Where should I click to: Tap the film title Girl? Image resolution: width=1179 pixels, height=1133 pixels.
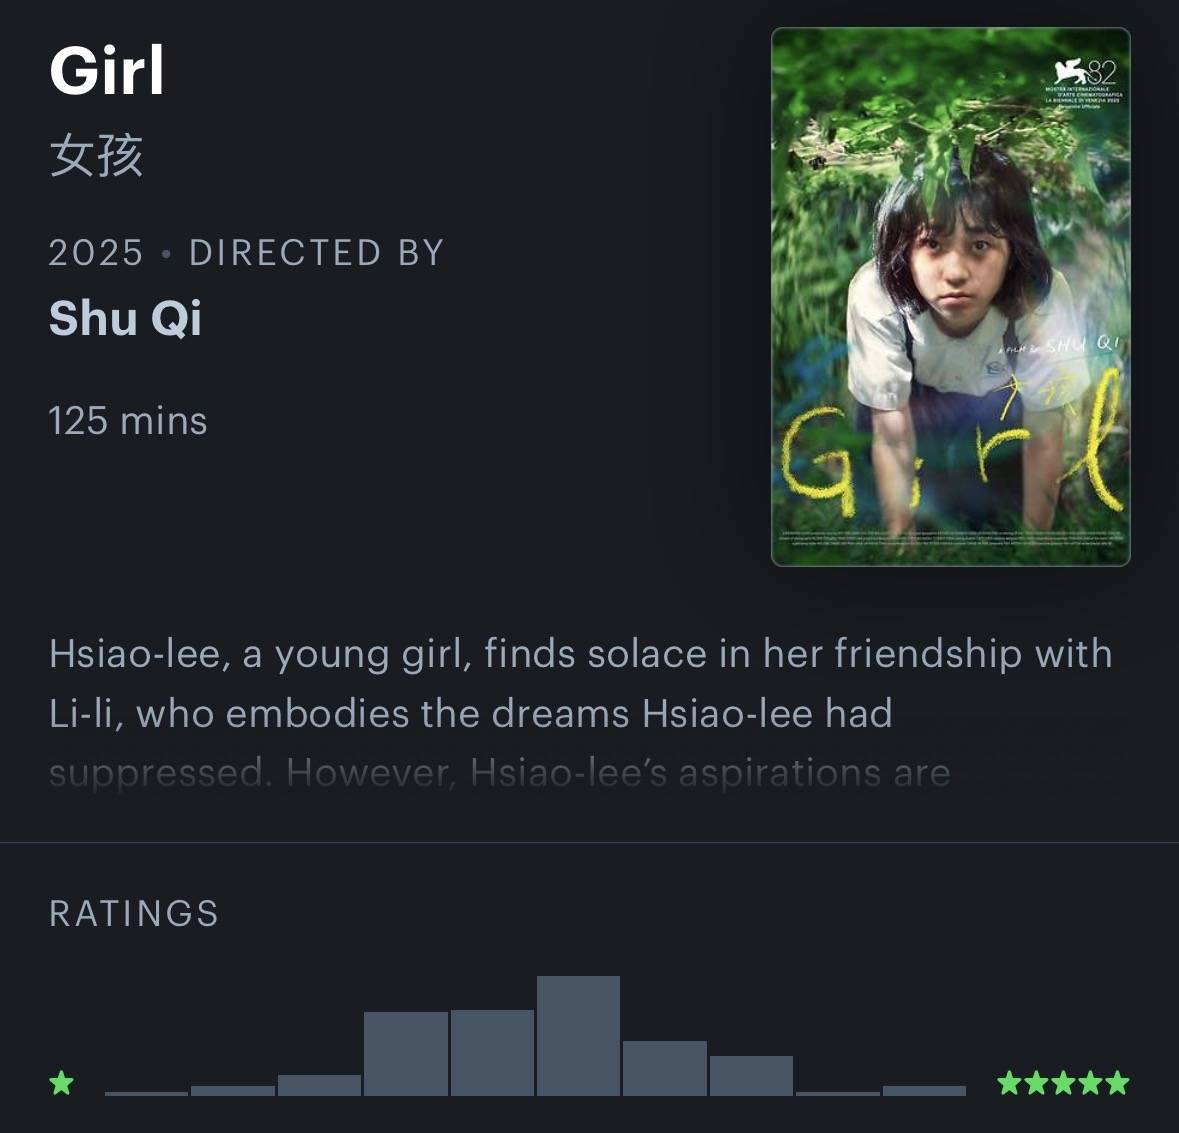[x=107, y=71]
